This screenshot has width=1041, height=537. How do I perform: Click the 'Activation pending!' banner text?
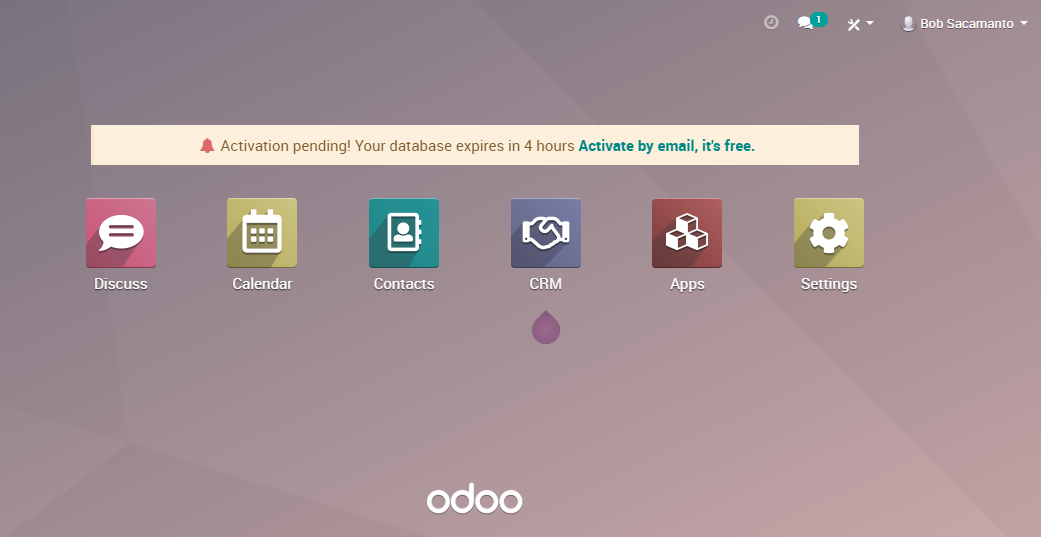coord(285,145)
